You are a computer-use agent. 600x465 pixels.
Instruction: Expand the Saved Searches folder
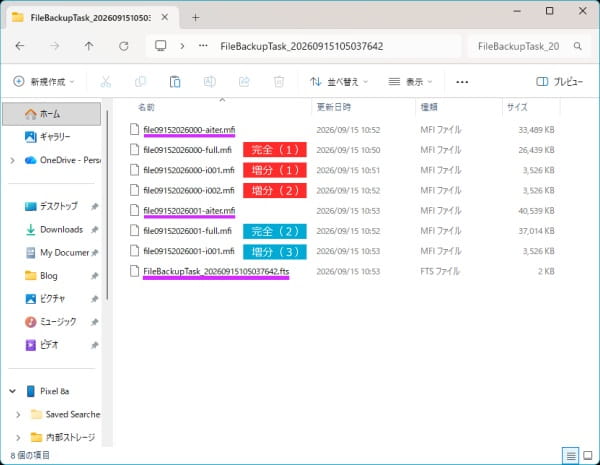coord(18,414)
